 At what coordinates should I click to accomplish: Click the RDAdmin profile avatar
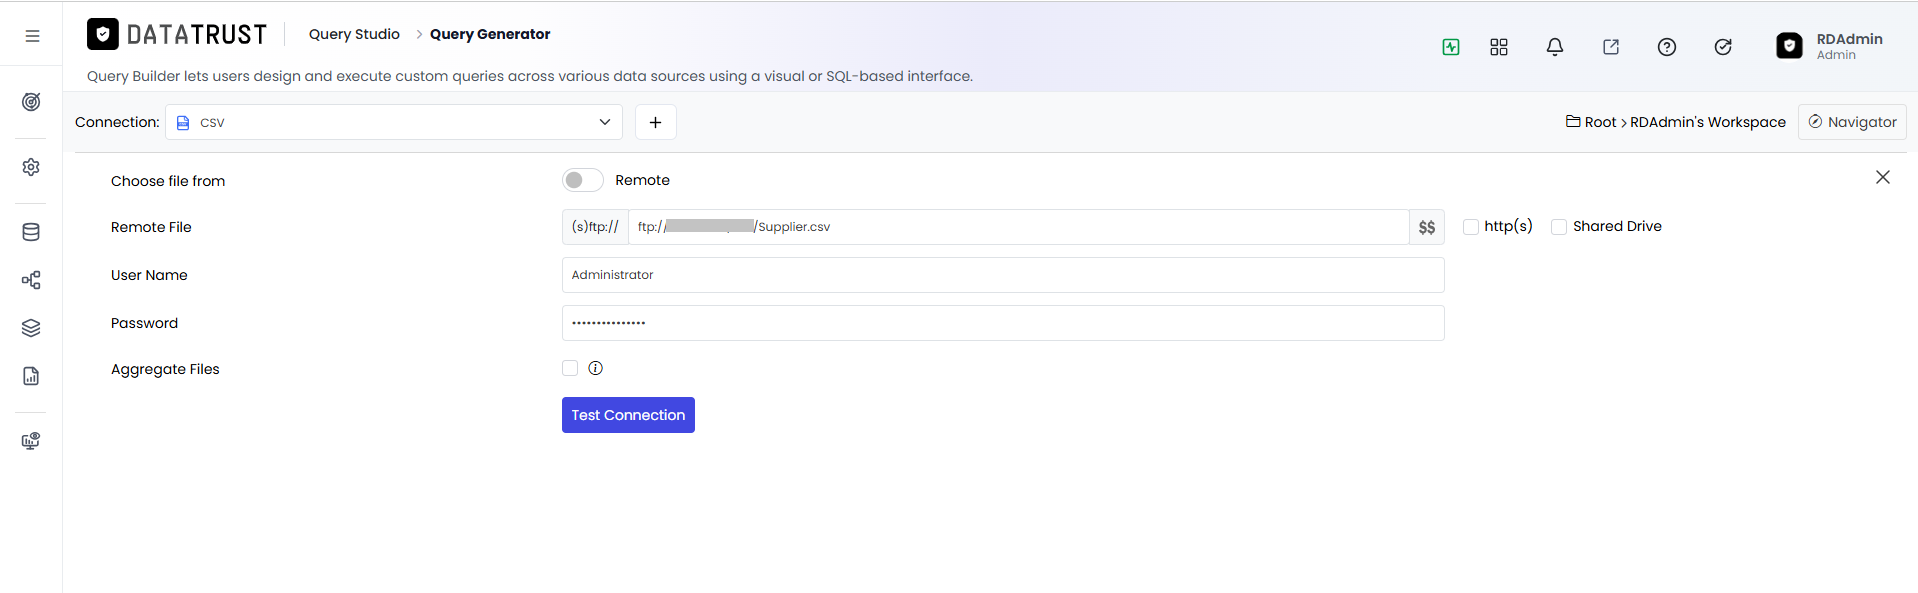click(1789, 46)
